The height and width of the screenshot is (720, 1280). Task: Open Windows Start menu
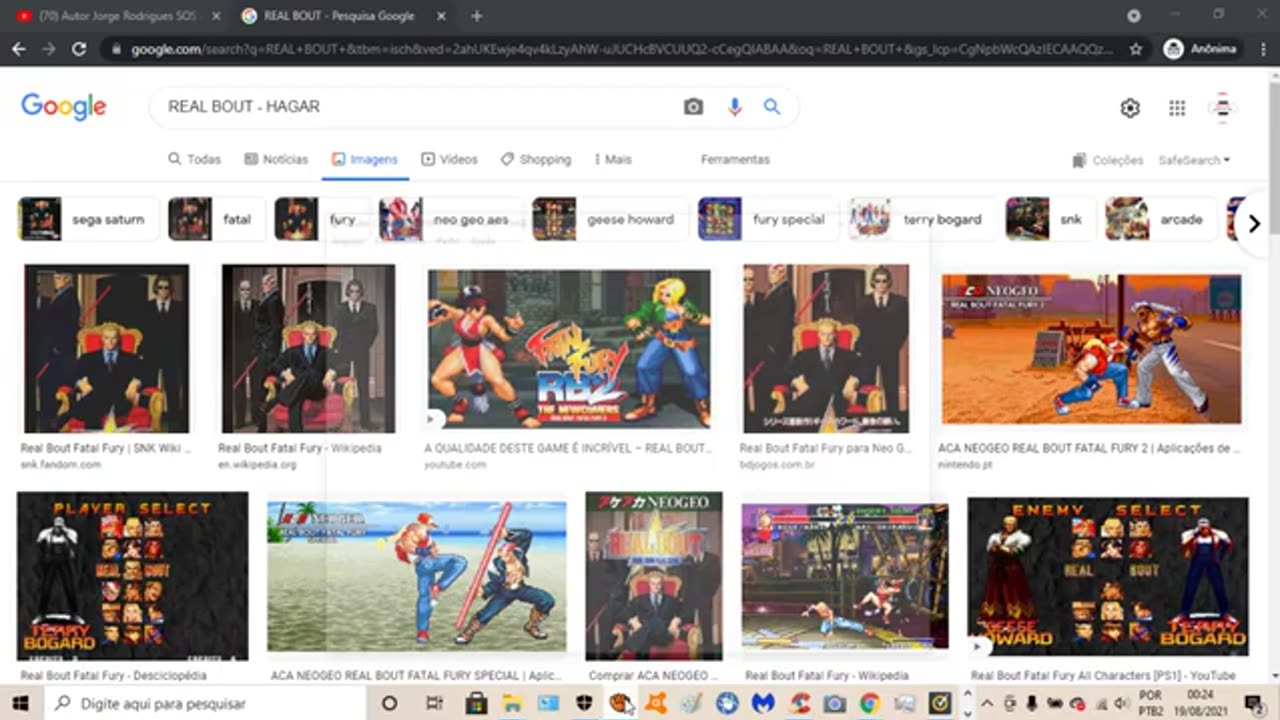(x=22, y=703)
